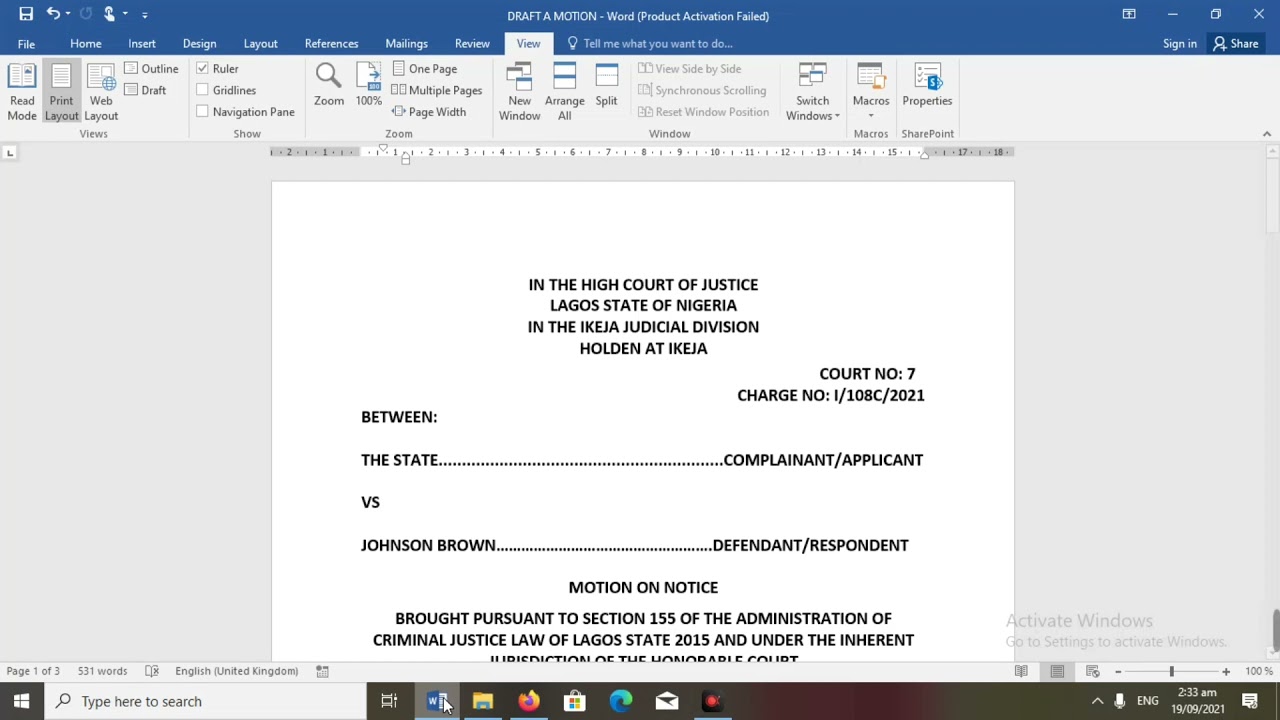The height and width of the screenshot is (720, 1280).
Task: Click the zoom slider handle
Action: (1171, 671)
